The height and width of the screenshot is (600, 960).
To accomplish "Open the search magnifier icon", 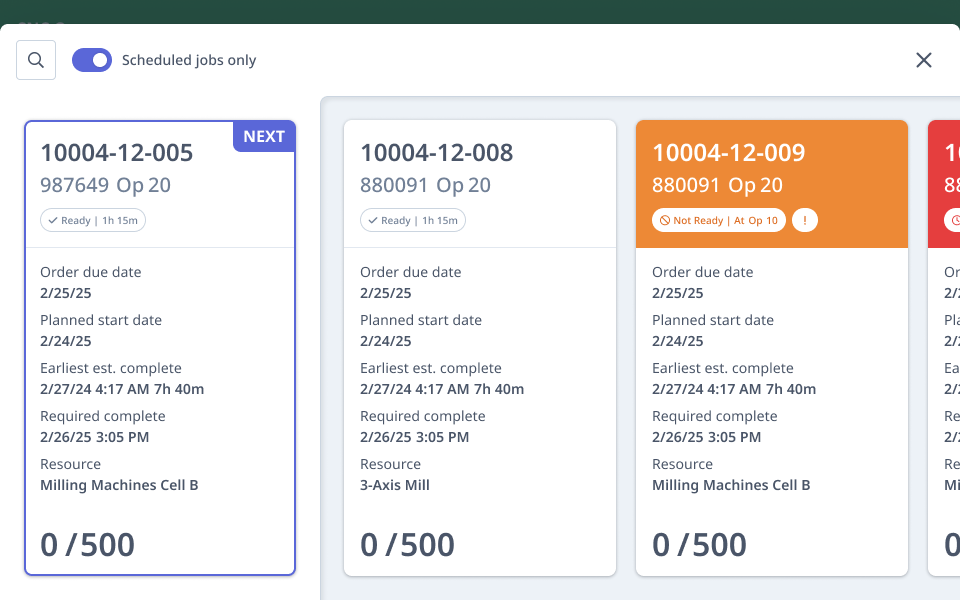I will (x=35, y=60).
